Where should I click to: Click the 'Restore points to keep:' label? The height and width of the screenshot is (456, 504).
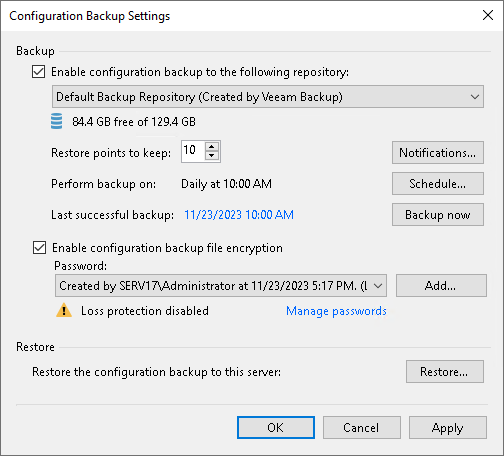(111, 153)
